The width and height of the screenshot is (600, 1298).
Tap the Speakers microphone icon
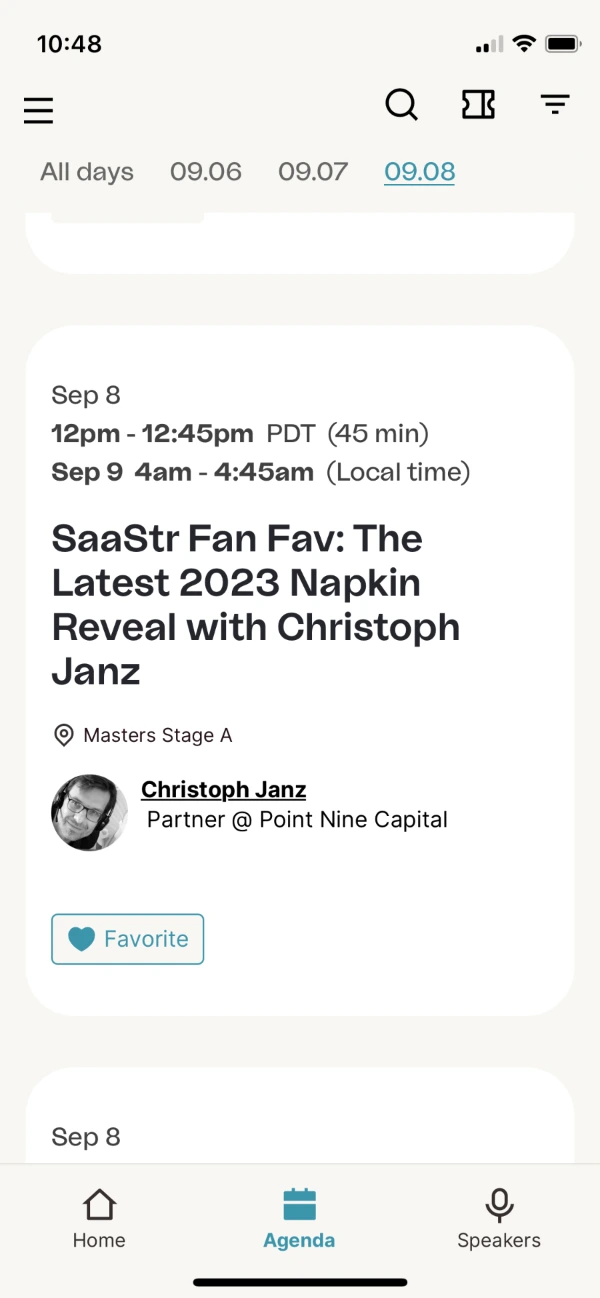(499, 1205)
